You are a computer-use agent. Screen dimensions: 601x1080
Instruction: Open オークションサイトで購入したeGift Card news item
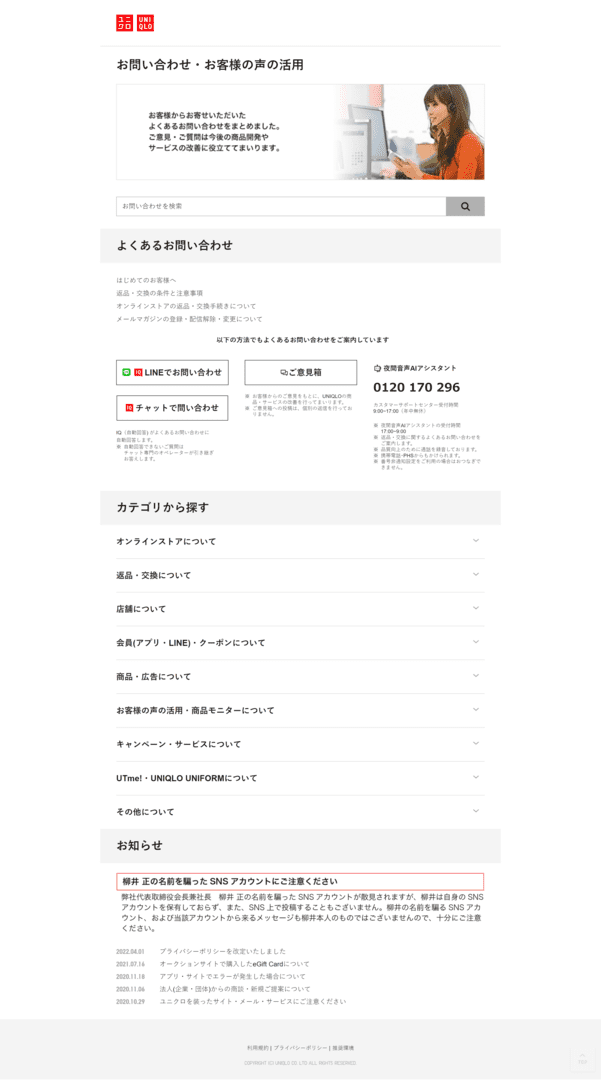(235, 964)
